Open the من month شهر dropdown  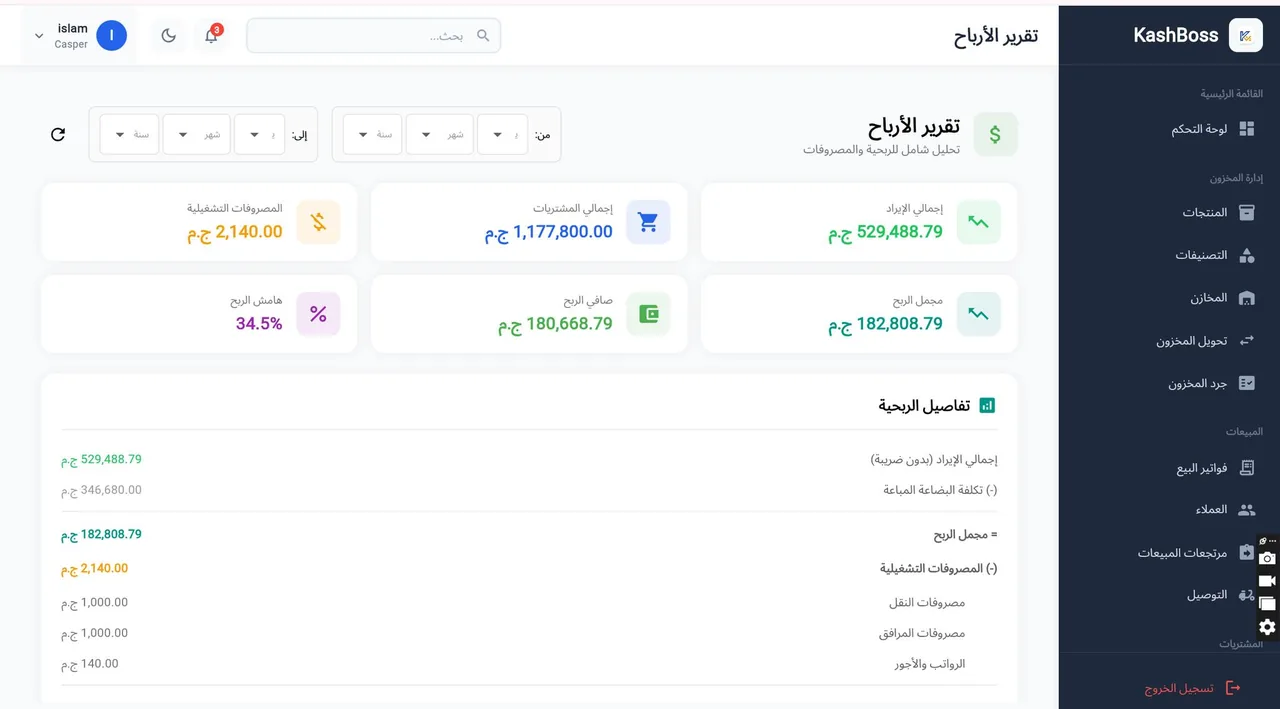pos(439,134)
